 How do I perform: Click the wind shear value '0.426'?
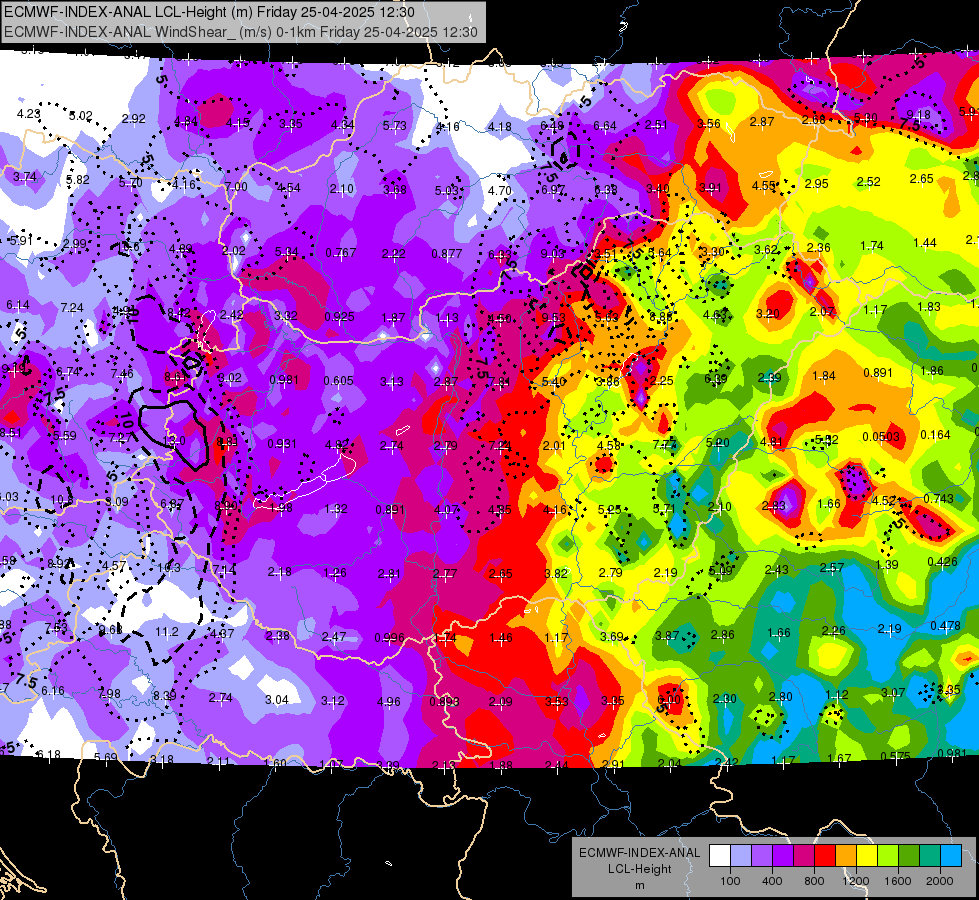(943, 561)
